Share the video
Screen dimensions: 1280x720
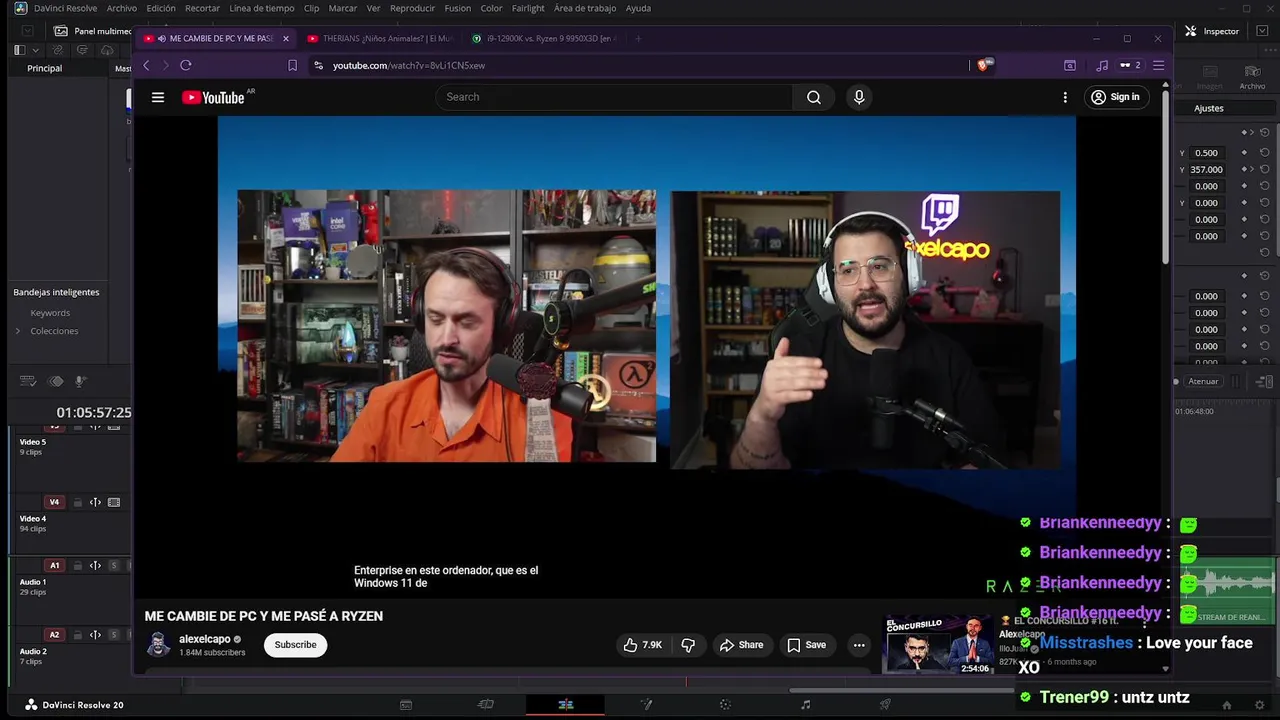pyautogui.click(x=741, y=645)
